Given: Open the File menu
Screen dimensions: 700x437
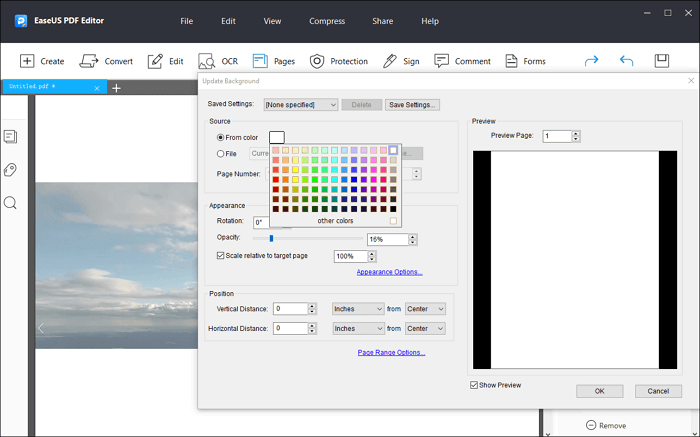Looking at the screenshot, I should click(x=187, y=21).
